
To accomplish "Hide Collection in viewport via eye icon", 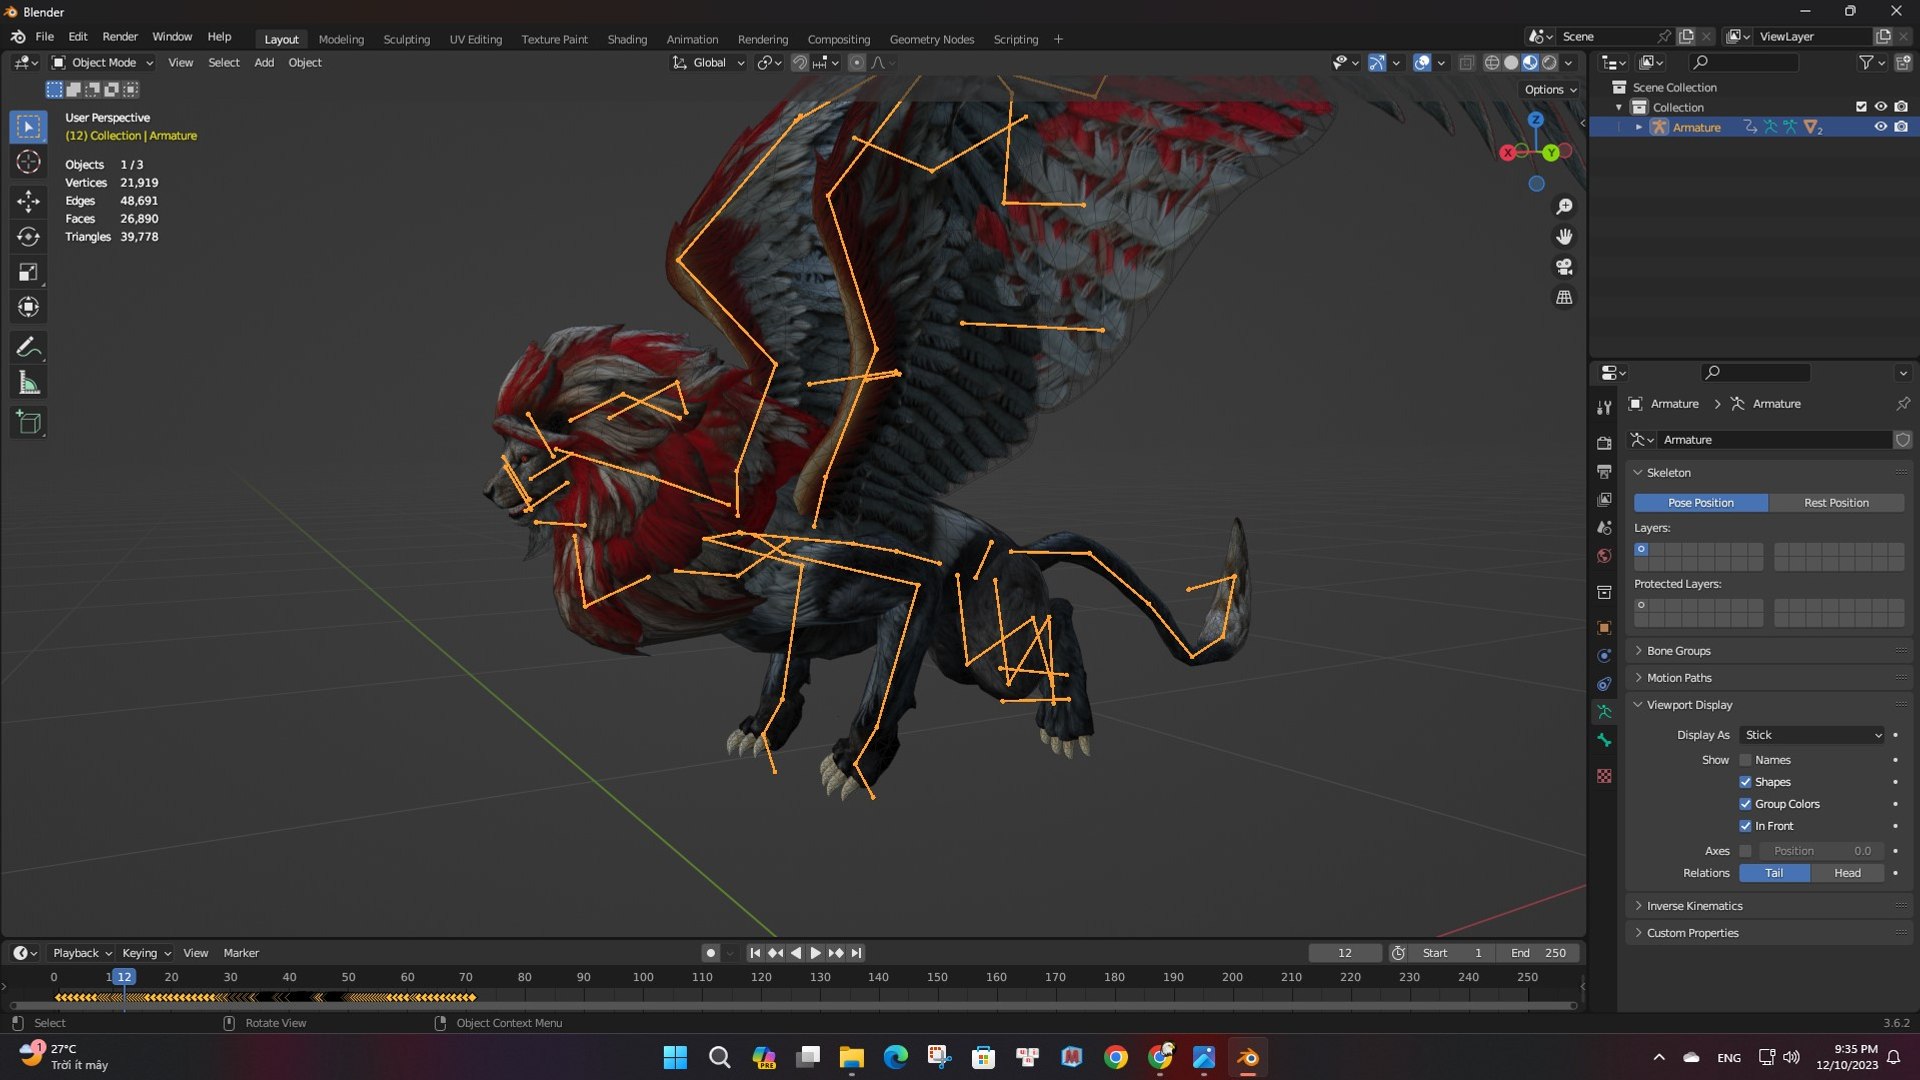I will (x=1880, y=107).
